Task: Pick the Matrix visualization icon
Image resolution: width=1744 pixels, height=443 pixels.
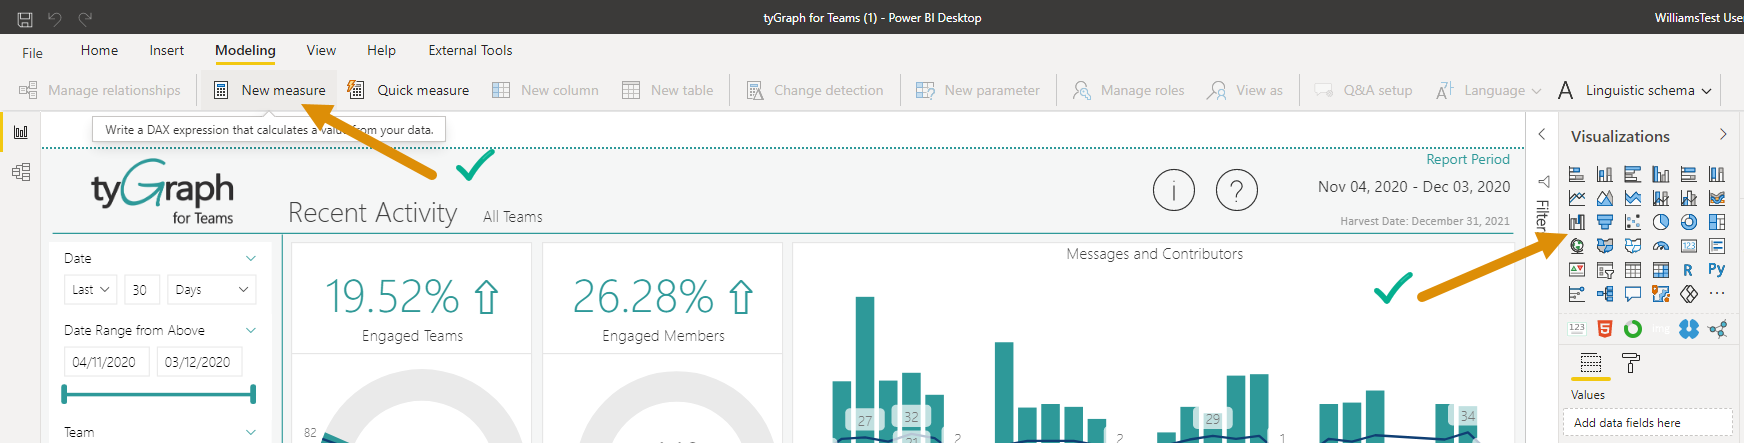Action: pyautogui.click(x=1660, y=270)
